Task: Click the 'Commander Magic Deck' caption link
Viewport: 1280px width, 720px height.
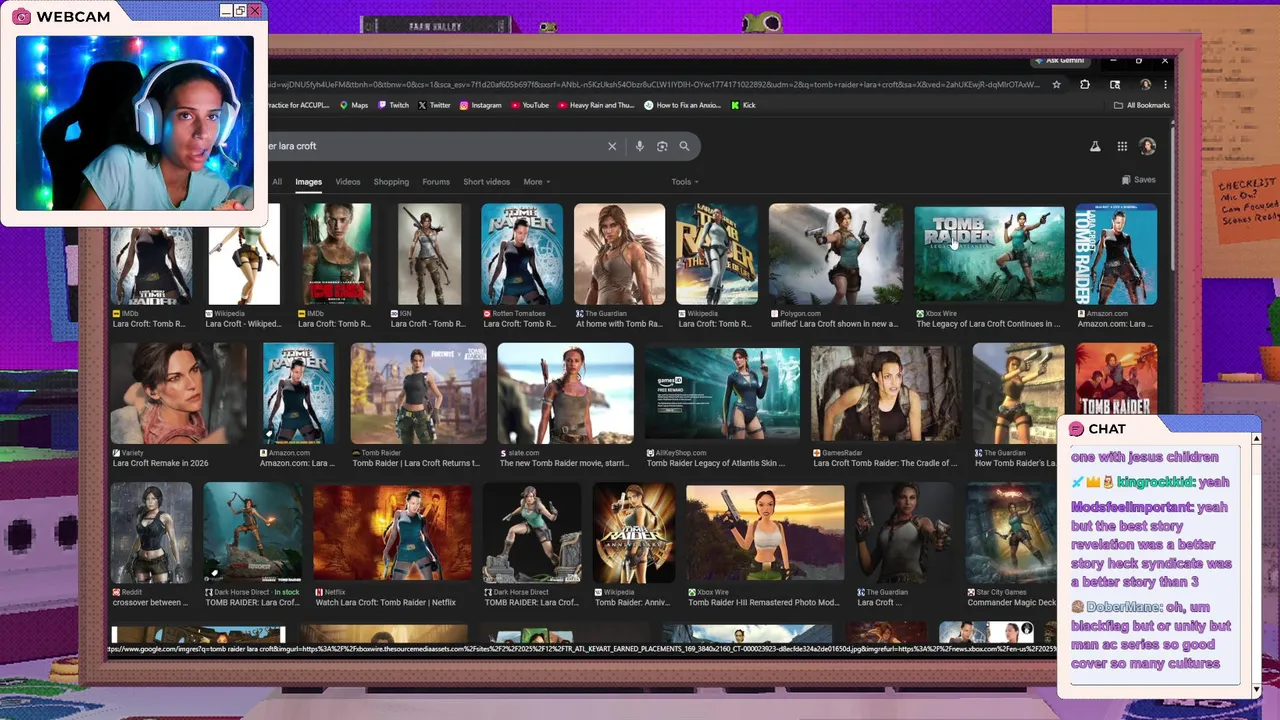Action: (x=1012, y=603)
